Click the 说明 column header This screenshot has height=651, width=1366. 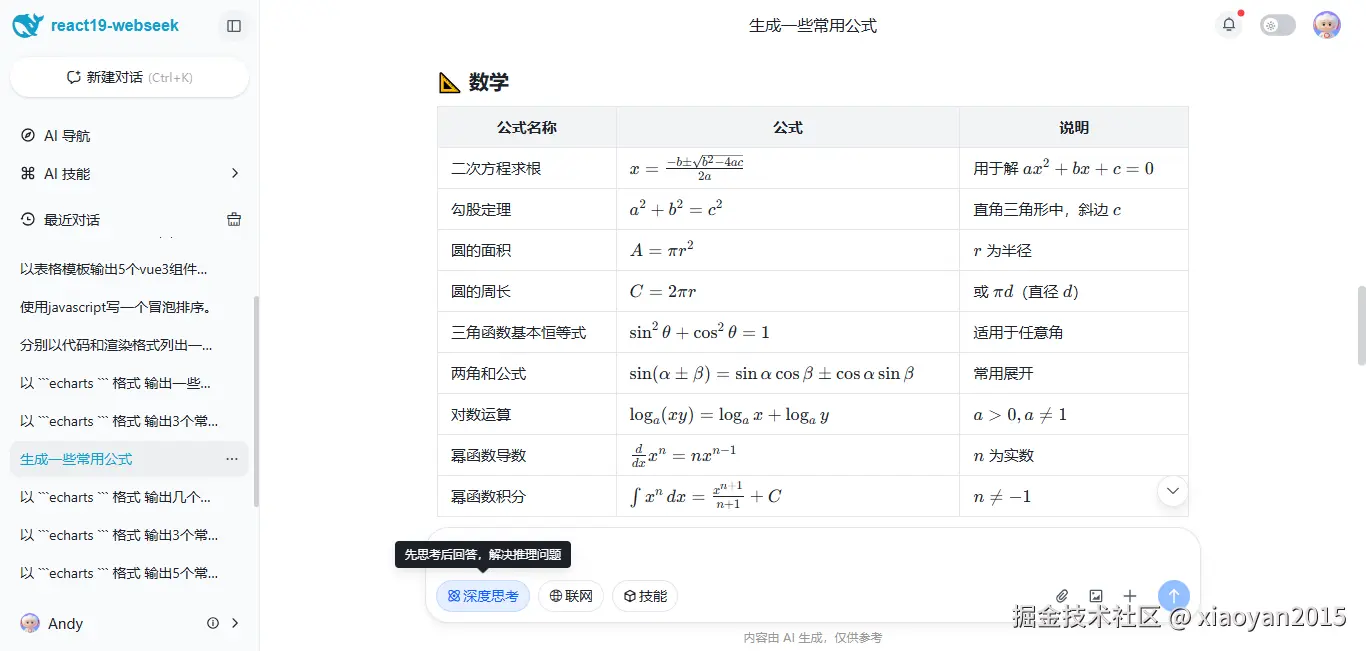[1074, 127]
